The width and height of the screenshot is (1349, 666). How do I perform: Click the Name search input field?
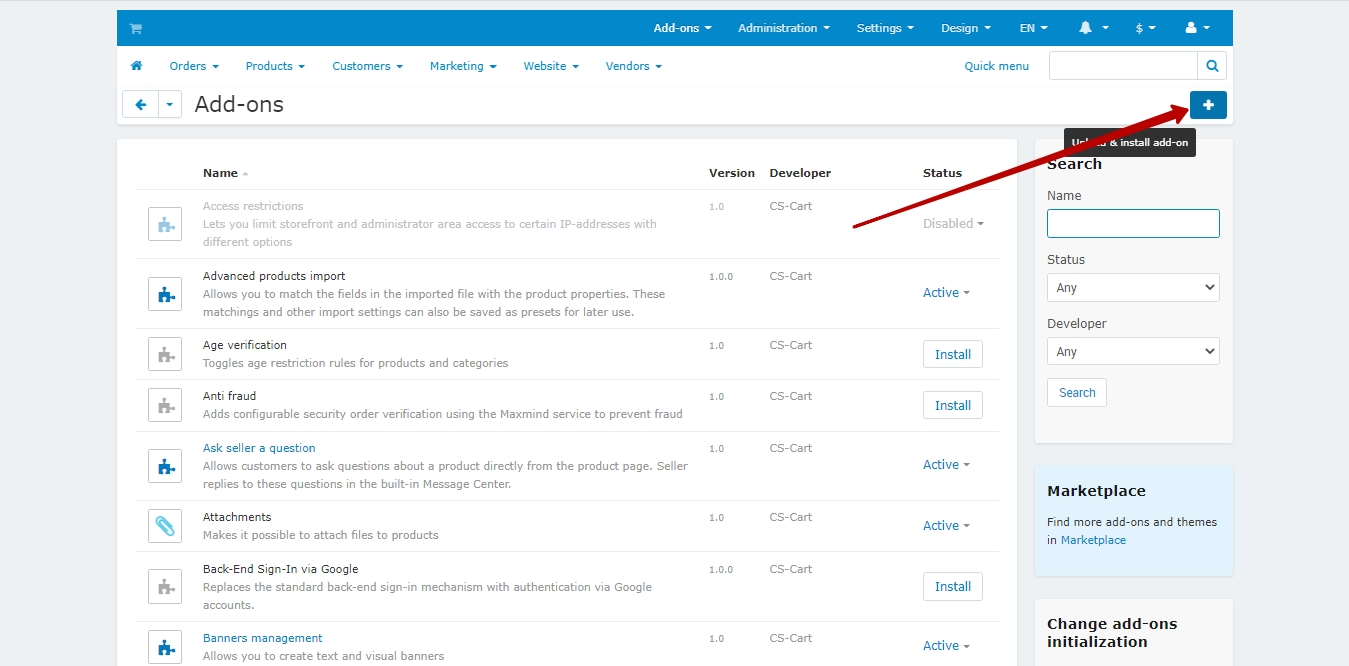pos(1133,223)
